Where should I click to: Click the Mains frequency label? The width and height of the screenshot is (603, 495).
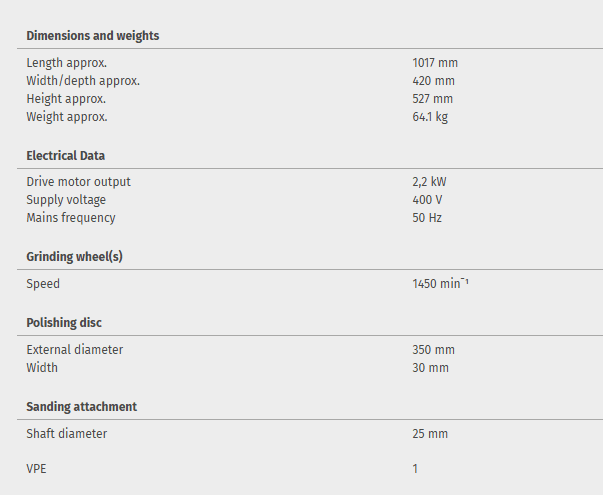70,218
